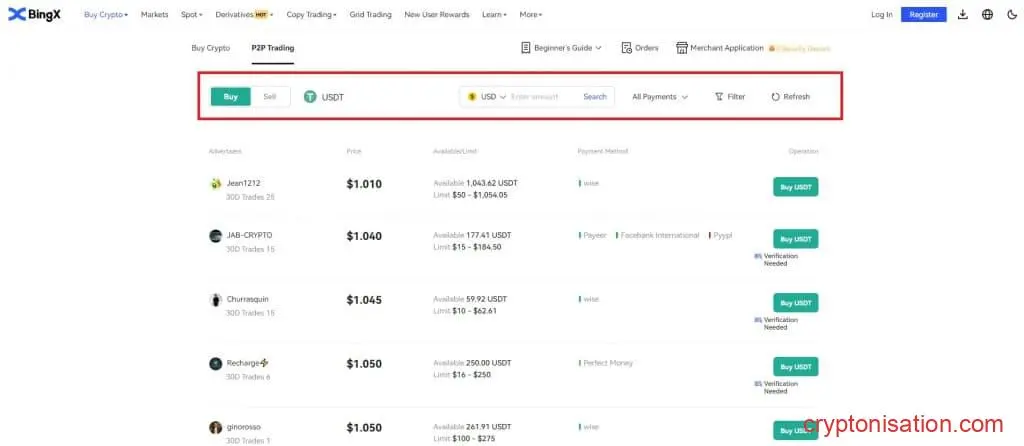Screen dimensions: 1024x446
Task: Open the All Payments dropdown
Action: (x=660, y=97)
